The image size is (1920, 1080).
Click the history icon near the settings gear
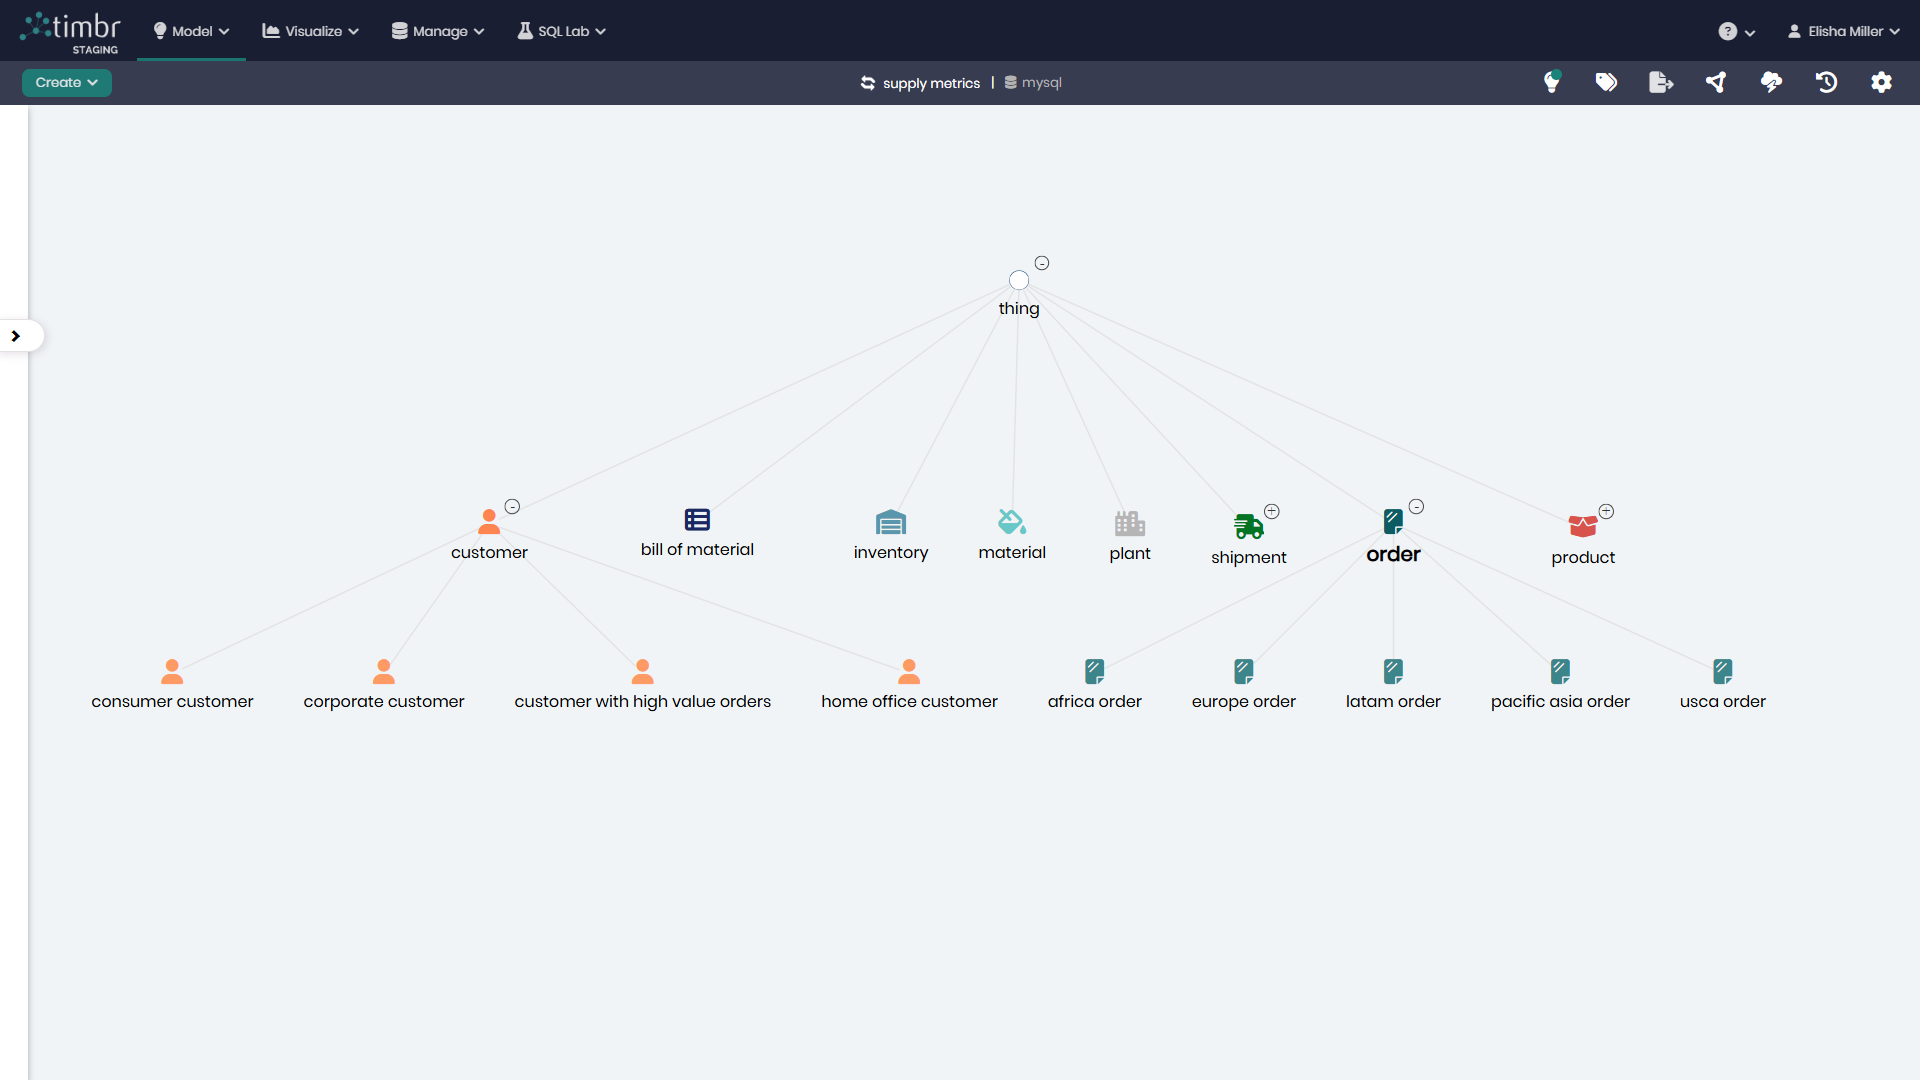pyautogui.click(x=1827, y=82)
